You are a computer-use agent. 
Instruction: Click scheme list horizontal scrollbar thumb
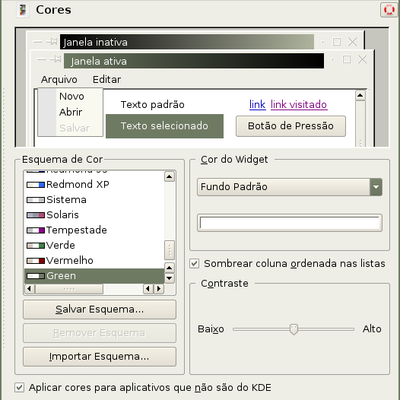click(69, 289)
